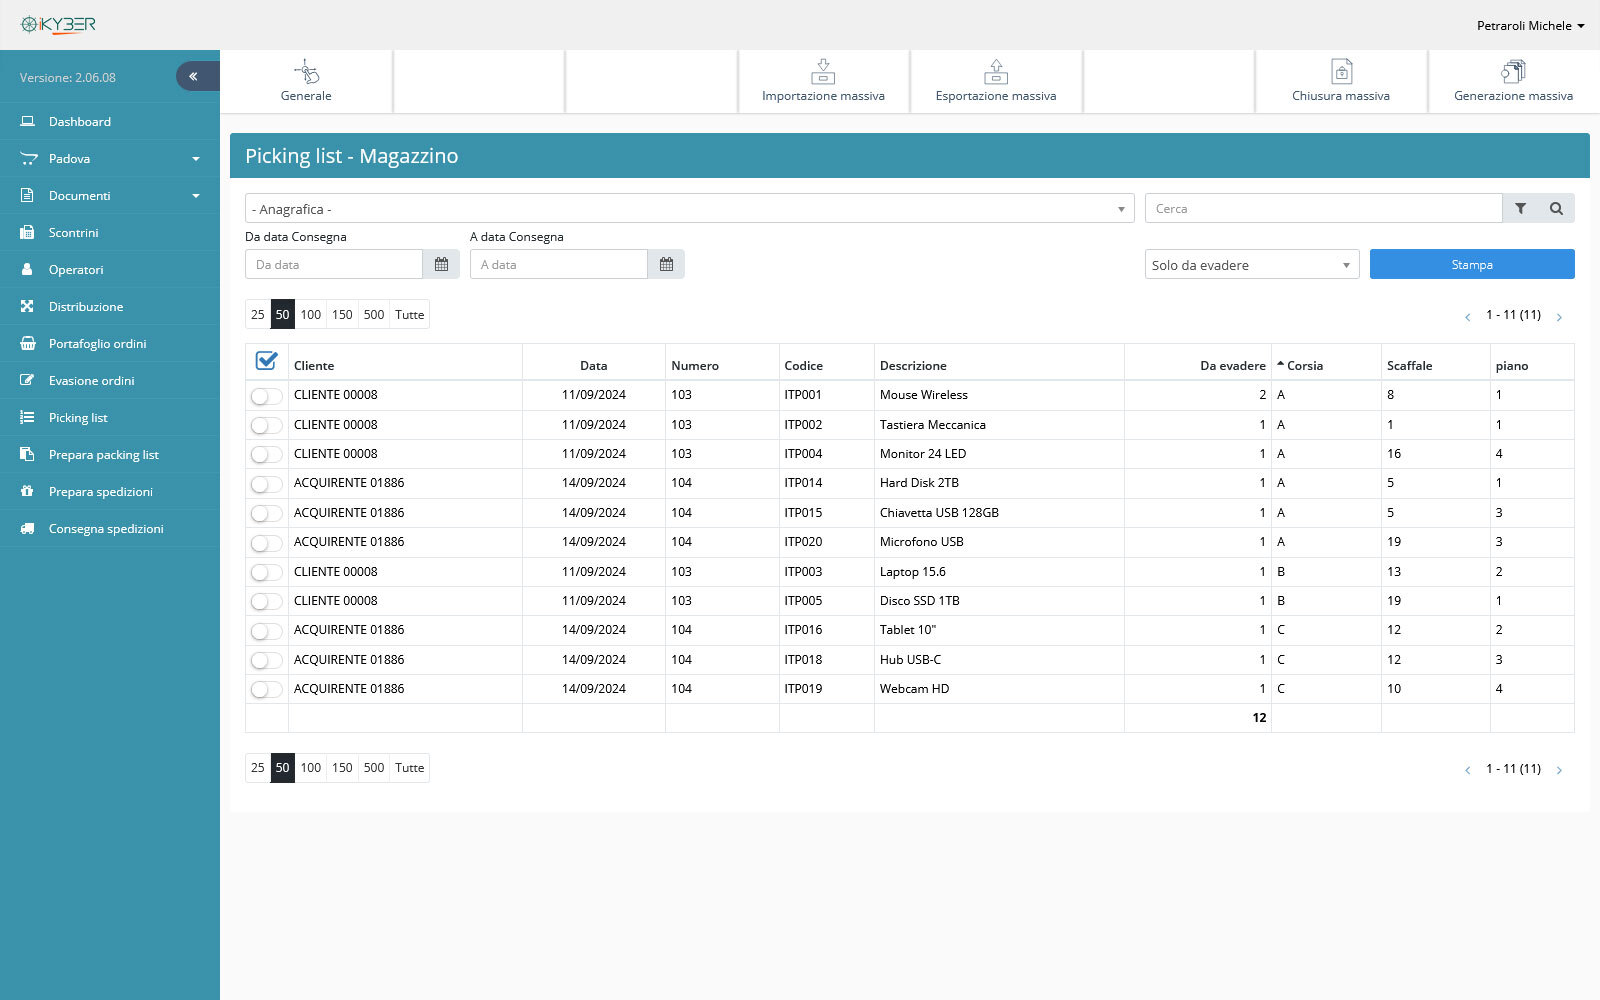Toggle switch for Hard Disk 2TB row
The image size is (1600, 1000).
(x=266, y=484)
